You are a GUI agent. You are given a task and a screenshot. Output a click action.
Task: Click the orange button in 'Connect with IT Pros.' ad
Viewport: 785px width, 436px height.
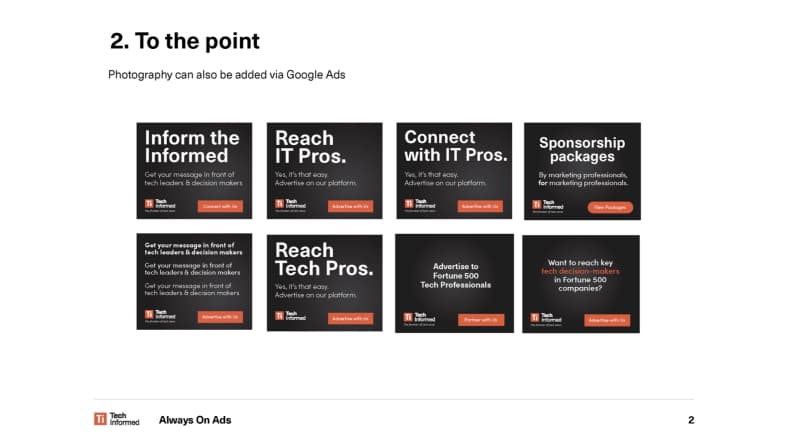tap(480, 206)
